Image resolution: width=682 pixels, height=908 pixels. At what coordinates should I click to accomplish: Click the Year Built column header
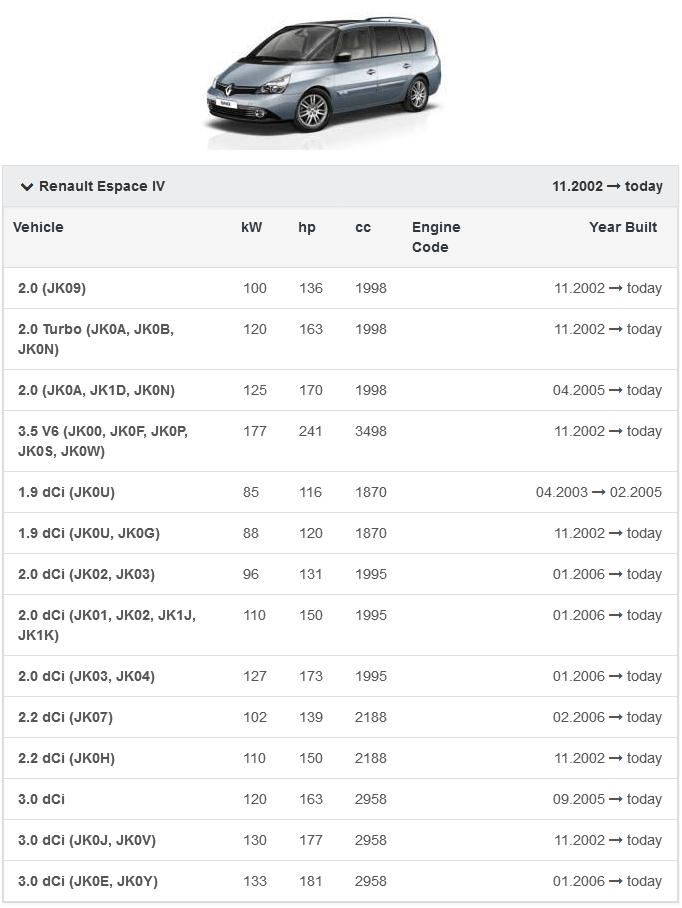pos(623,227)
